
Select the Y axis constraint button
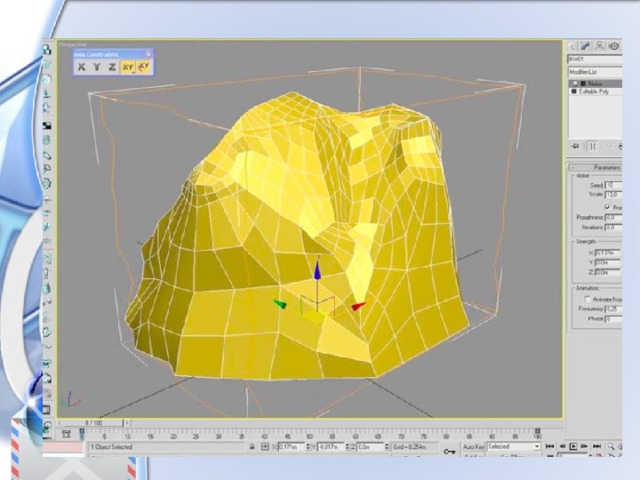tap(97, 67)
